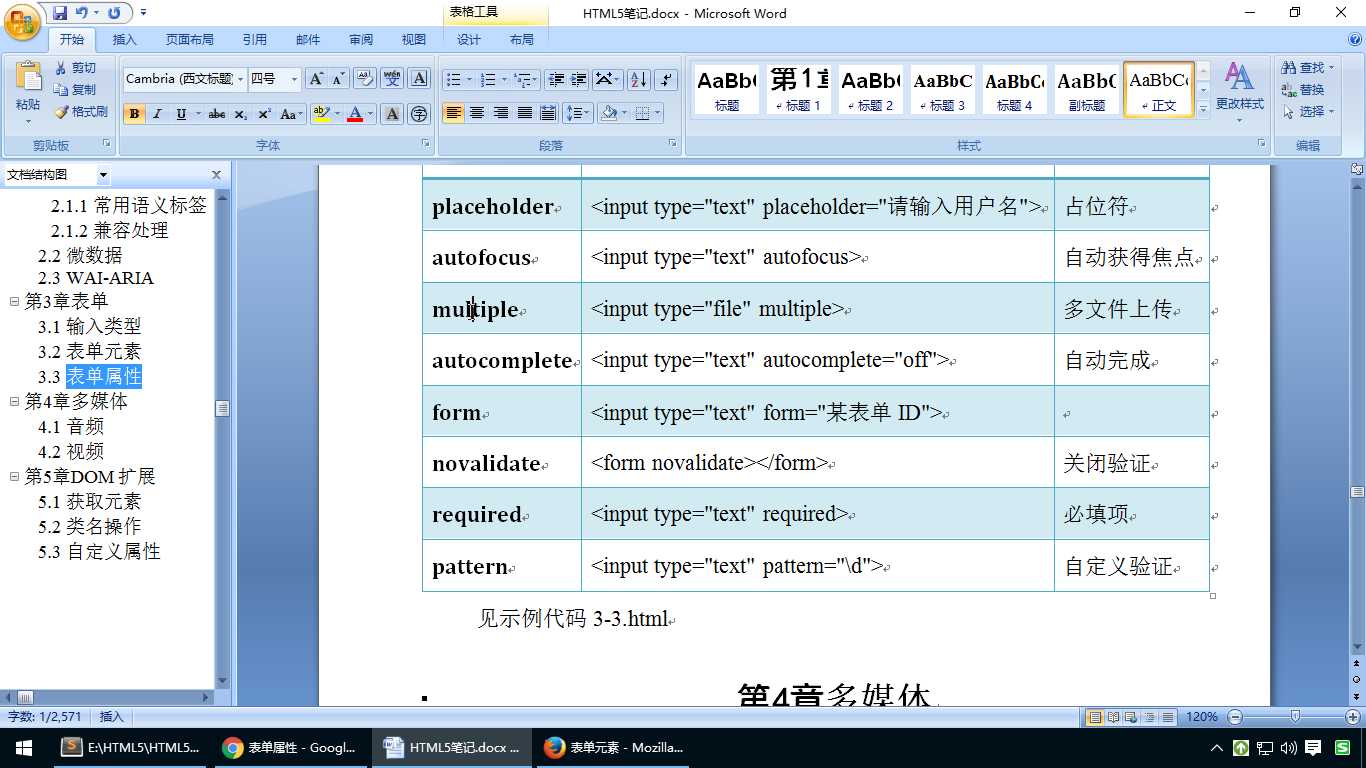Apply character border
Viewport: 1366px width, 768px height.
(420, 79)
